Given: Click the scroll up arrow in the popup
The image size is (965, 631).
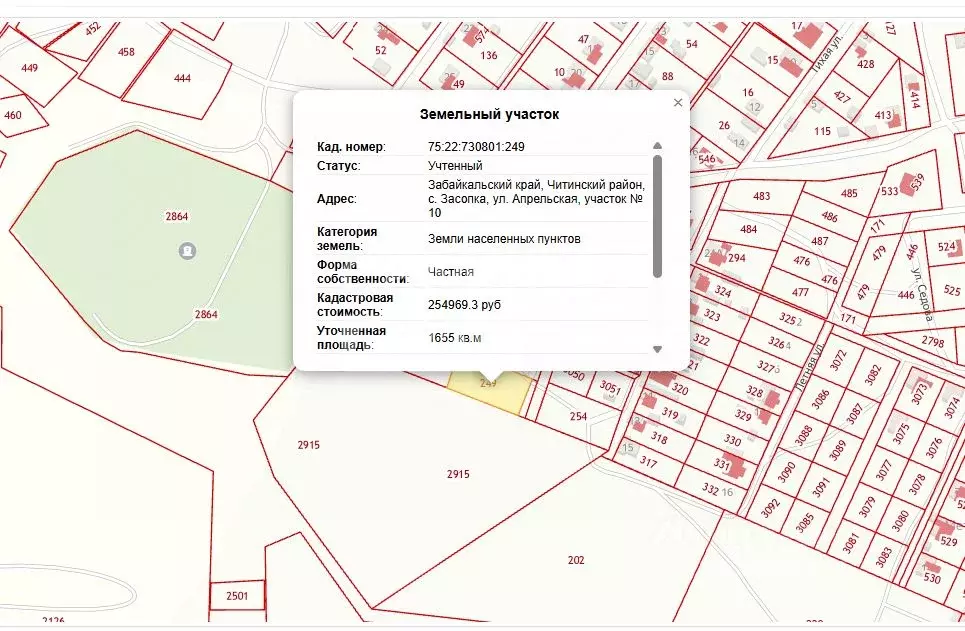Looking at the screenshot, I should pyautogui.click(x=657, y=146).
